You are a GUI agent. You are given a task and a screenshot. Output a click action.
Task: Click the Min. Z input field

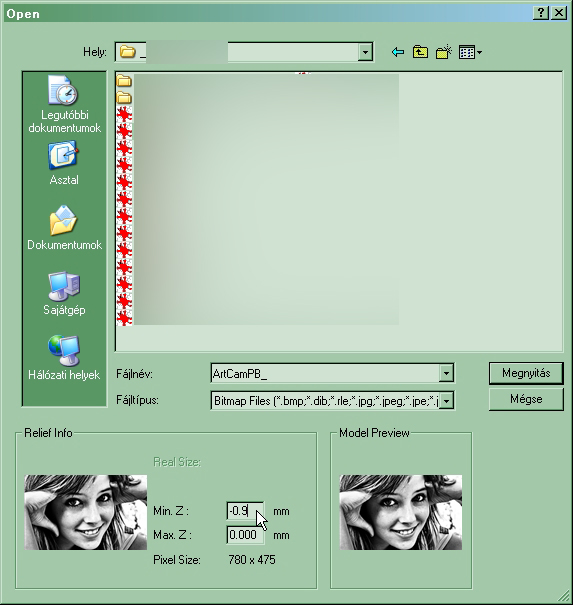click(245, 511)
